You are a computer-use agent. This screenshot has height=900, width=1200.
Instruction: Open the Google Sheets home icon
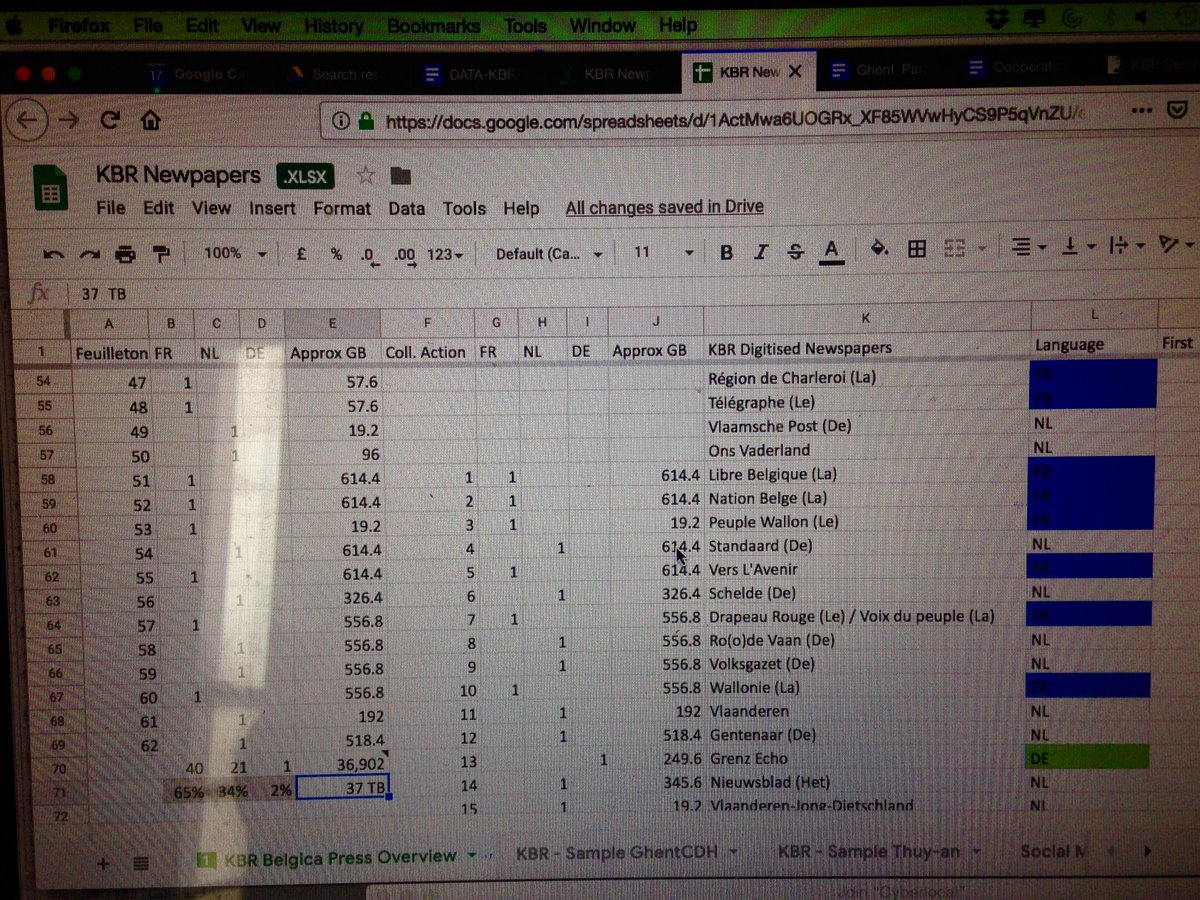click(52, 188)
